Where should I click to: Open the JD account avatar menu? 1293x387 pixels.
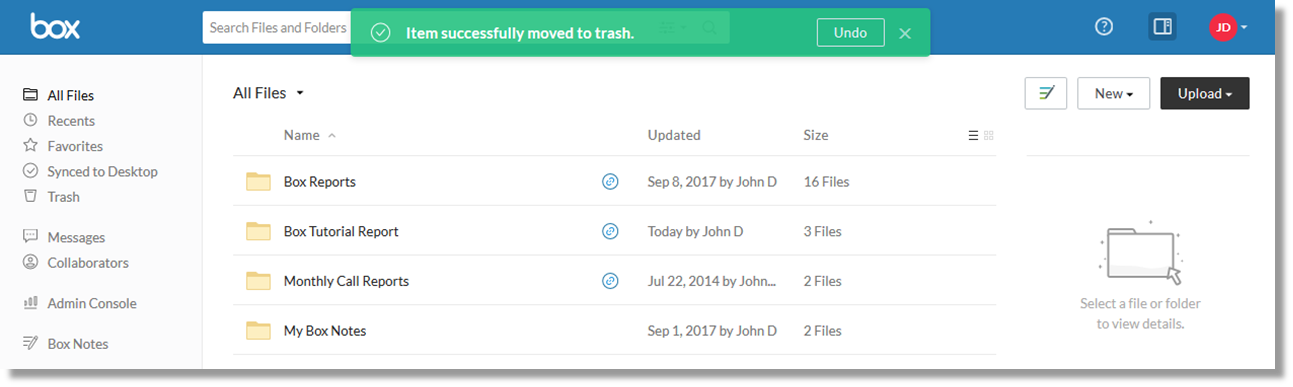click(1228, 28)
